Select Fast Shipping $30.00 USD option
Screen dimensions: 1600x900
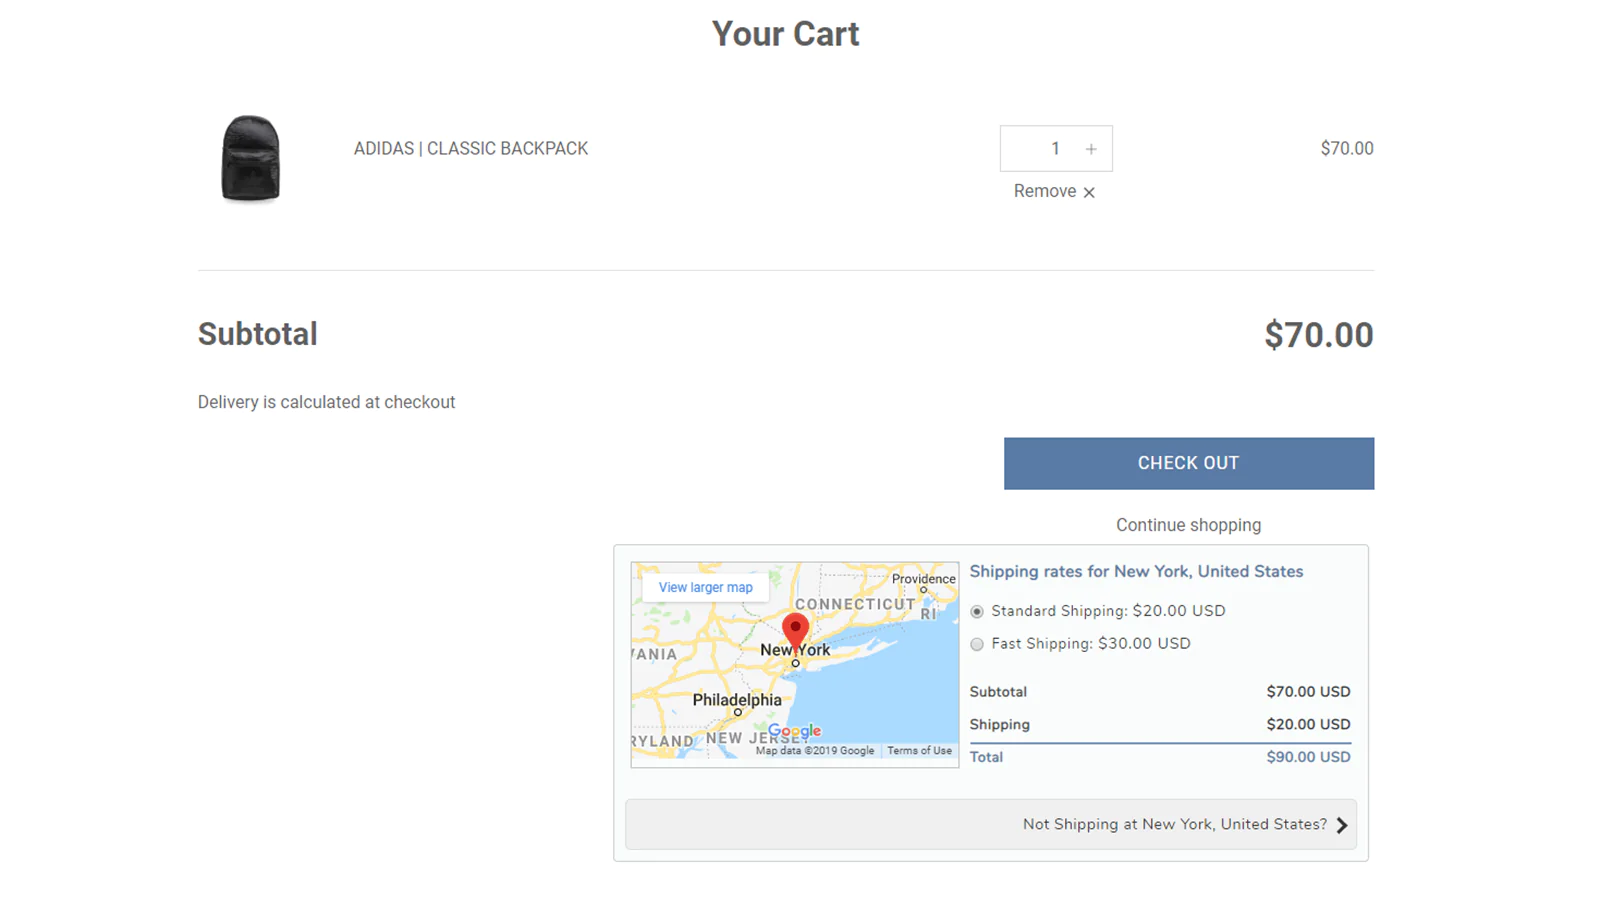click(977, 644)
